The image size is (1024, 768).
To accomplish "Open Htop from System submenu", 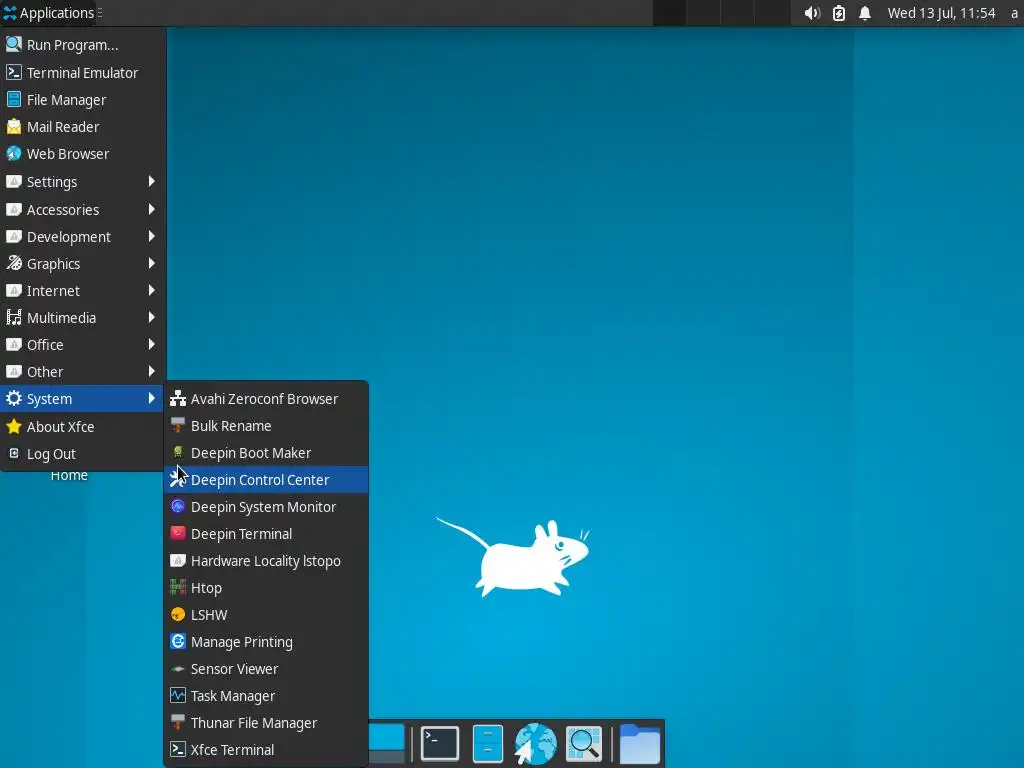I will 266,588.
